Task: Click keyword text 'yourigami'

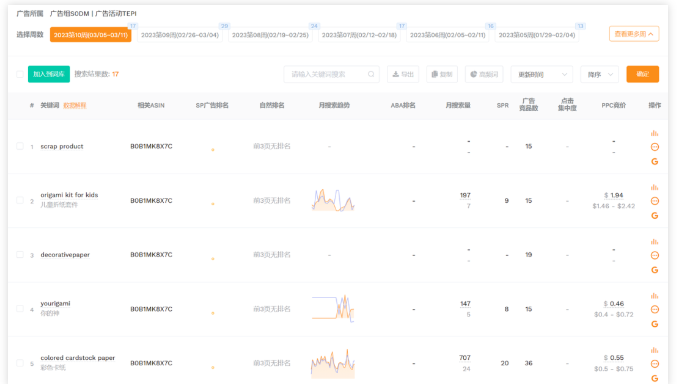Action: tap(55, 303)
